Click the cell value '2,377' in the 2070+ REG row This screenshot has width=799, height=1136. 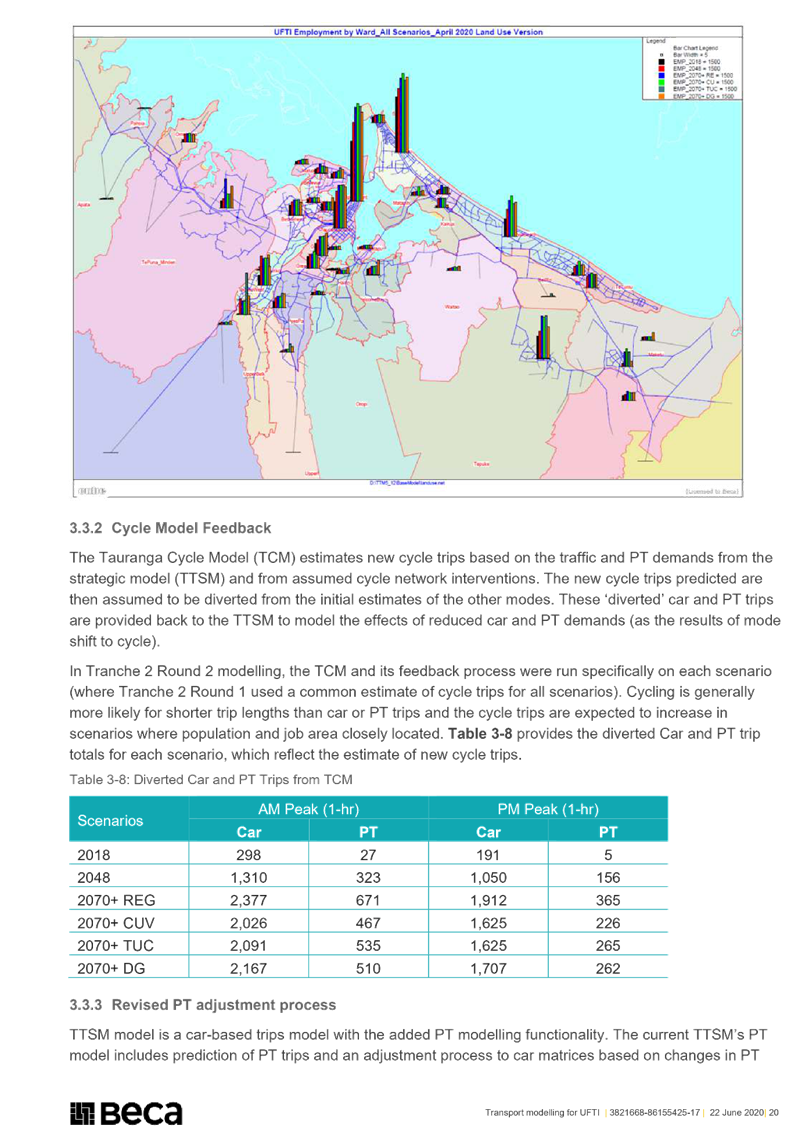tap(248, 901)
